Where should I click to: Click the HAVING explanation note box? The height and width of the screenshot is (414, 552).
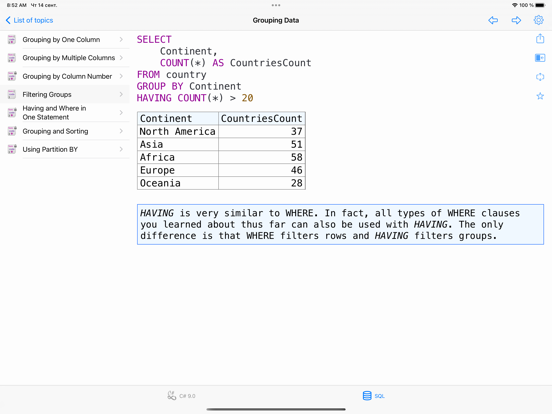pyautogui.click(x=340, y=224)
